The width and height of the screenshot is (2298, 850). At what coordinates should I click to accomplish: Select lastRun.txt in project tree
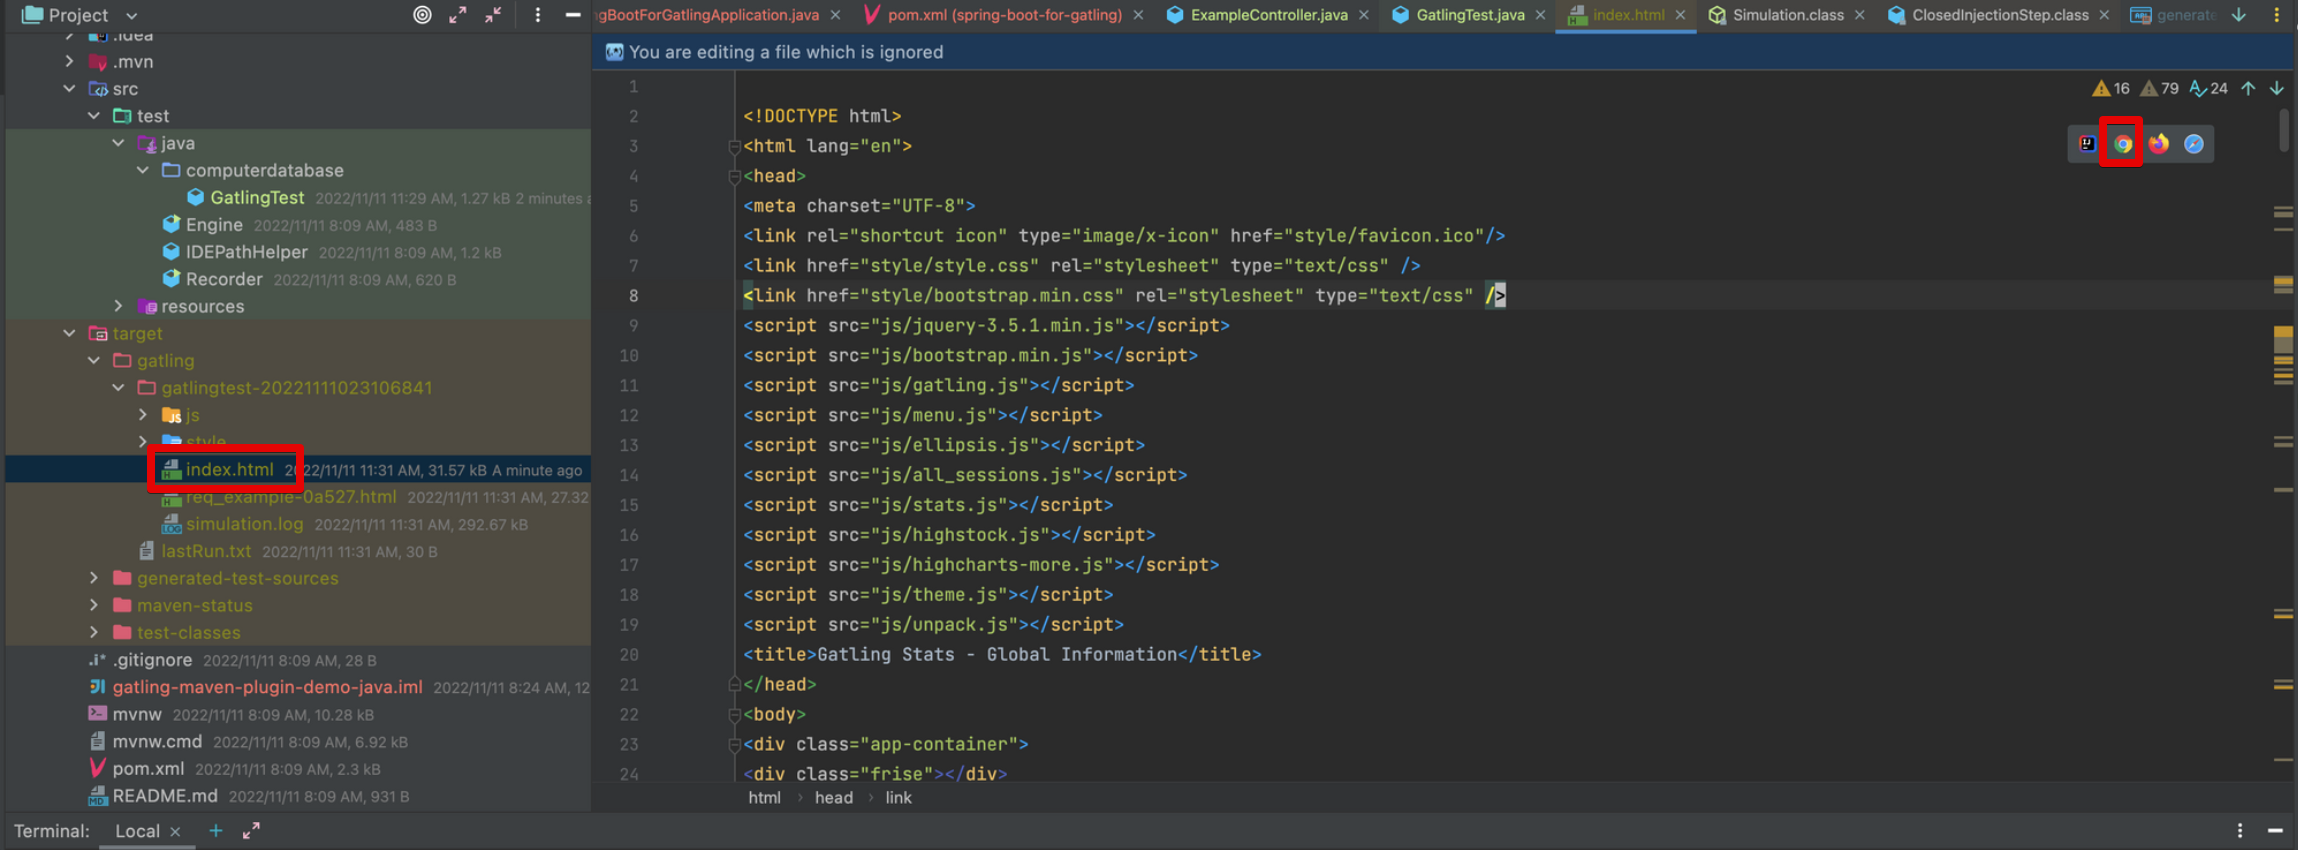tap(206, 551)
